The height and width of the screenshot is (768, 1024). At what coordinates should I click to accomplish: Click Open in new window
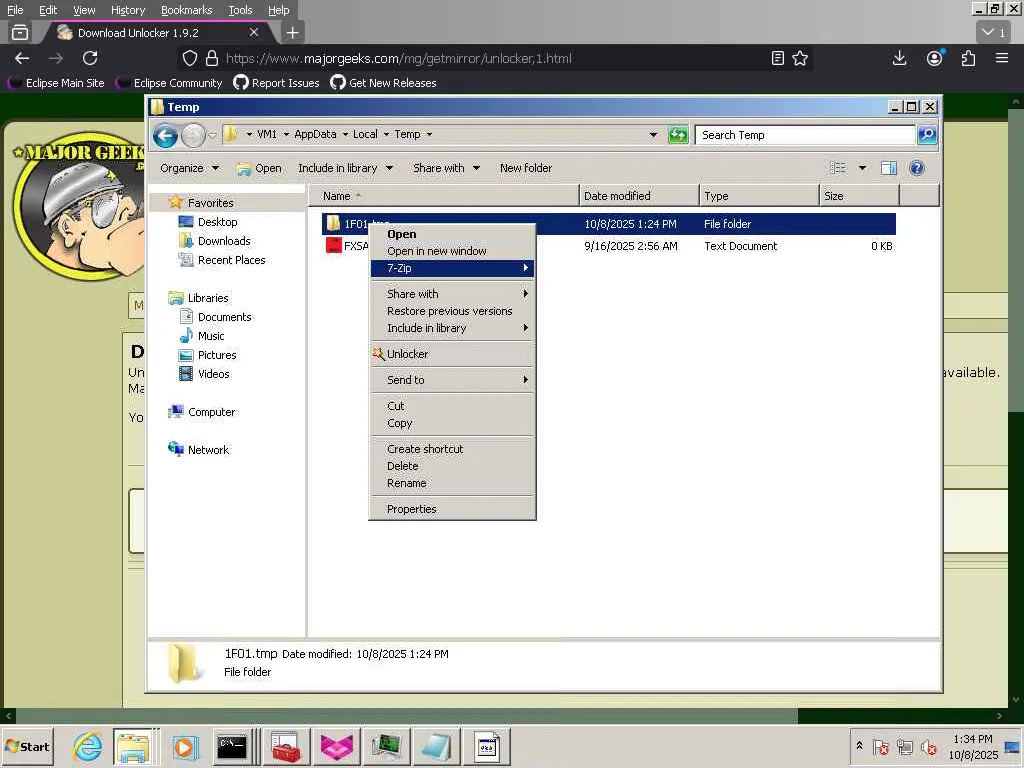coord(452,251)
